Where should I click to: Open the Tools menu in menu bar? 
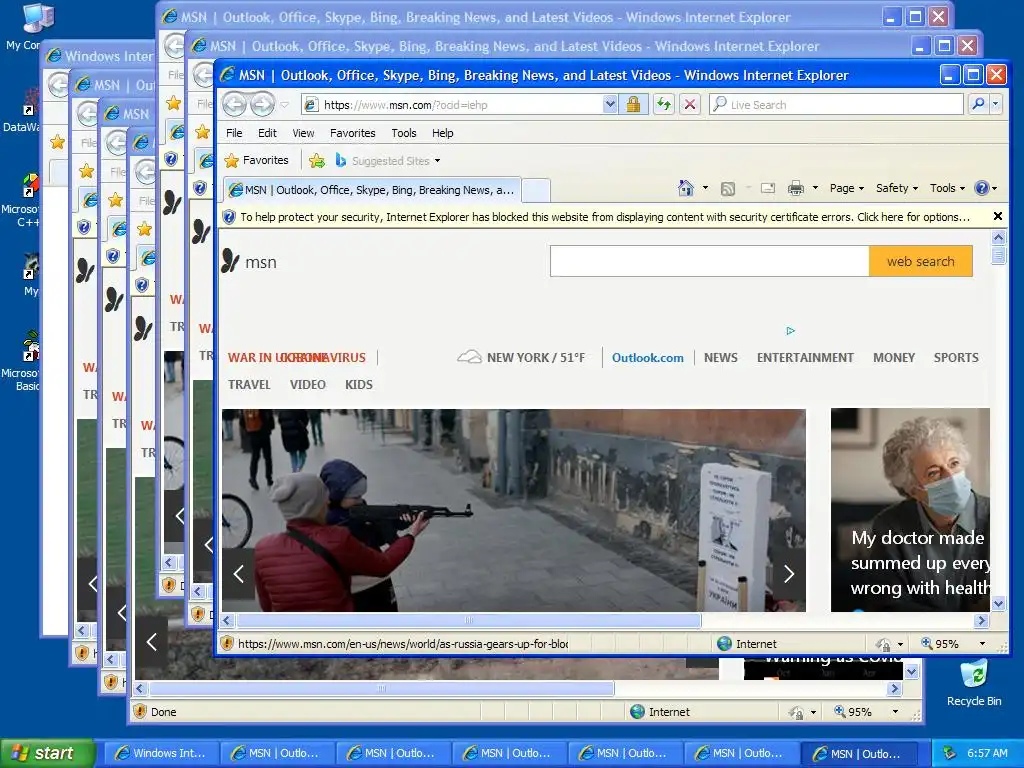(x=404, y=133)
